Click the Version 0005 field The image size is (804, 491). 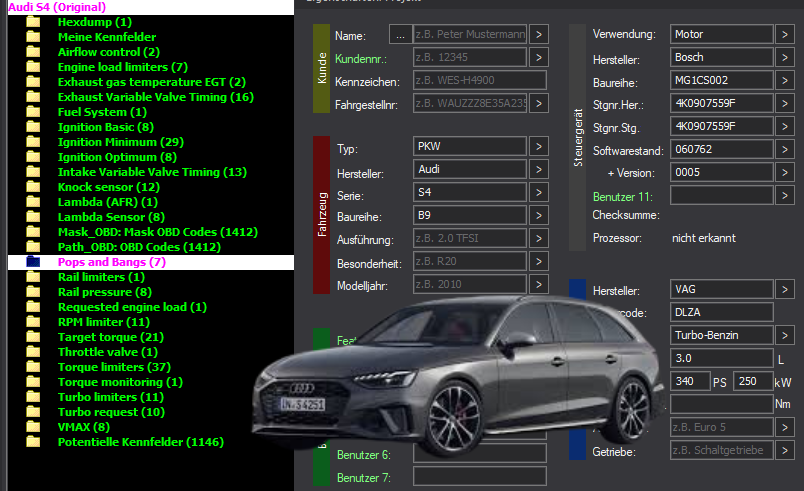pos(722,172)
